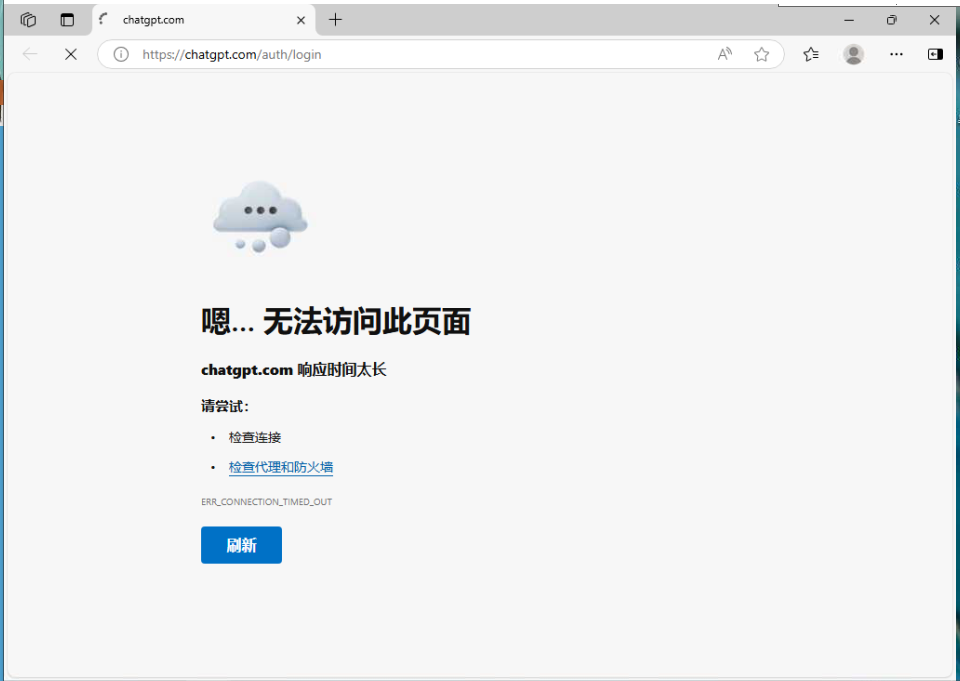Image resolution: width=960 pixels, height=681 pixels.
Task: Open the Favorites list icon
Action: tap(811, 55)
